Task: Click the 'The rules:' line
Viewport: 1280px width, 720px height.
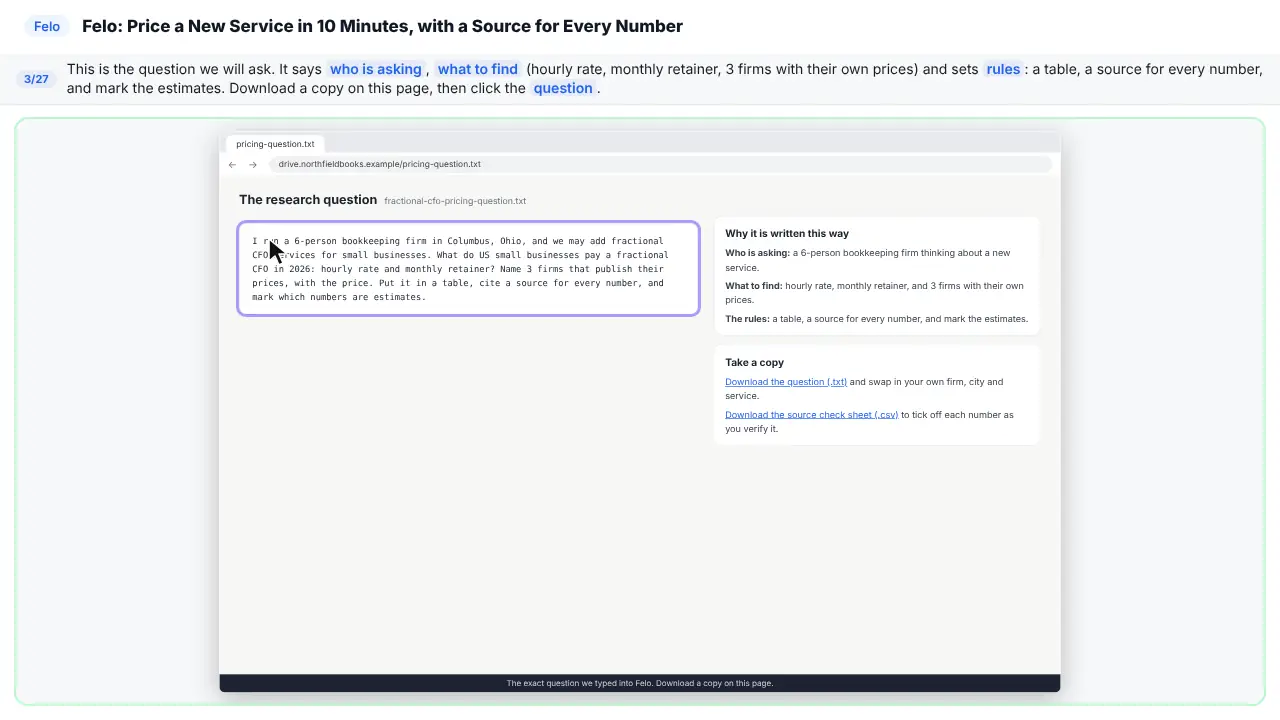Action: pyautogui.click(x=876, y=319)
